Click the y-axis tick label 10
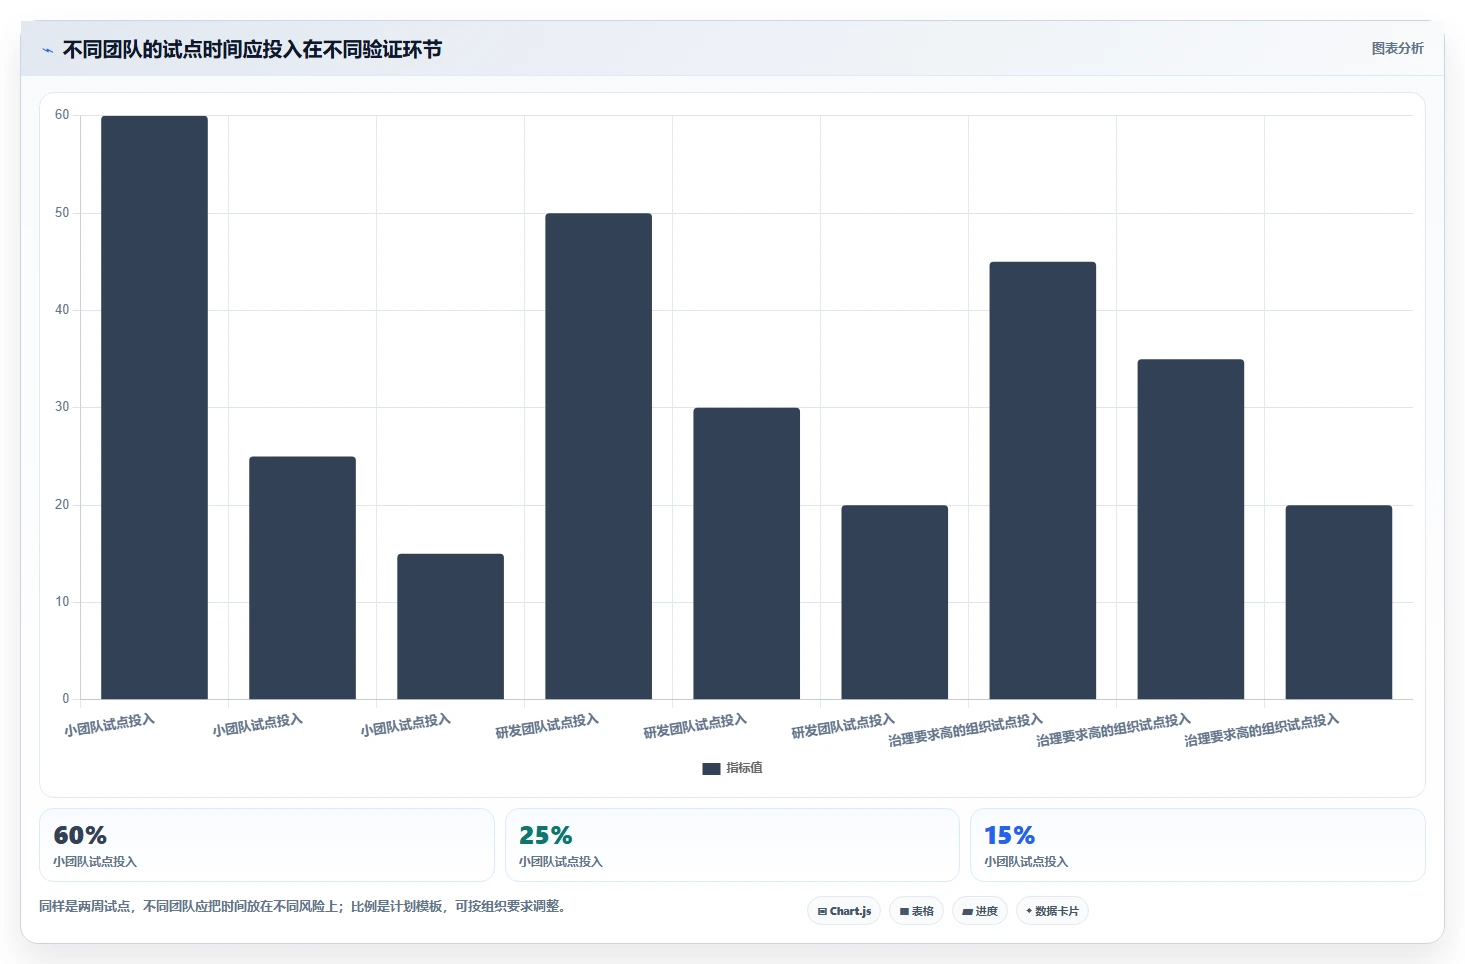 pyautogui.click(x=62, y=602)
